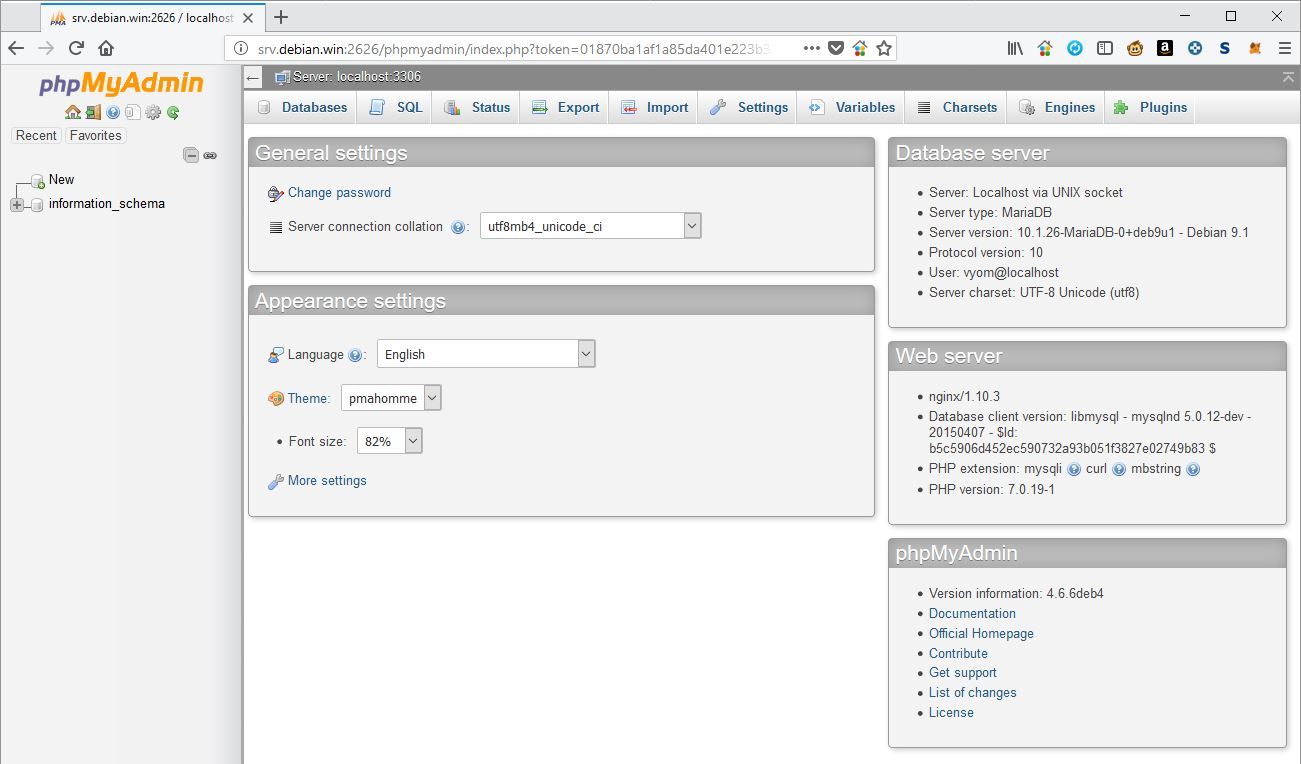Open the Font size dropdown
This screenshot has height=764, width=1301.
[x=389, y=441]
